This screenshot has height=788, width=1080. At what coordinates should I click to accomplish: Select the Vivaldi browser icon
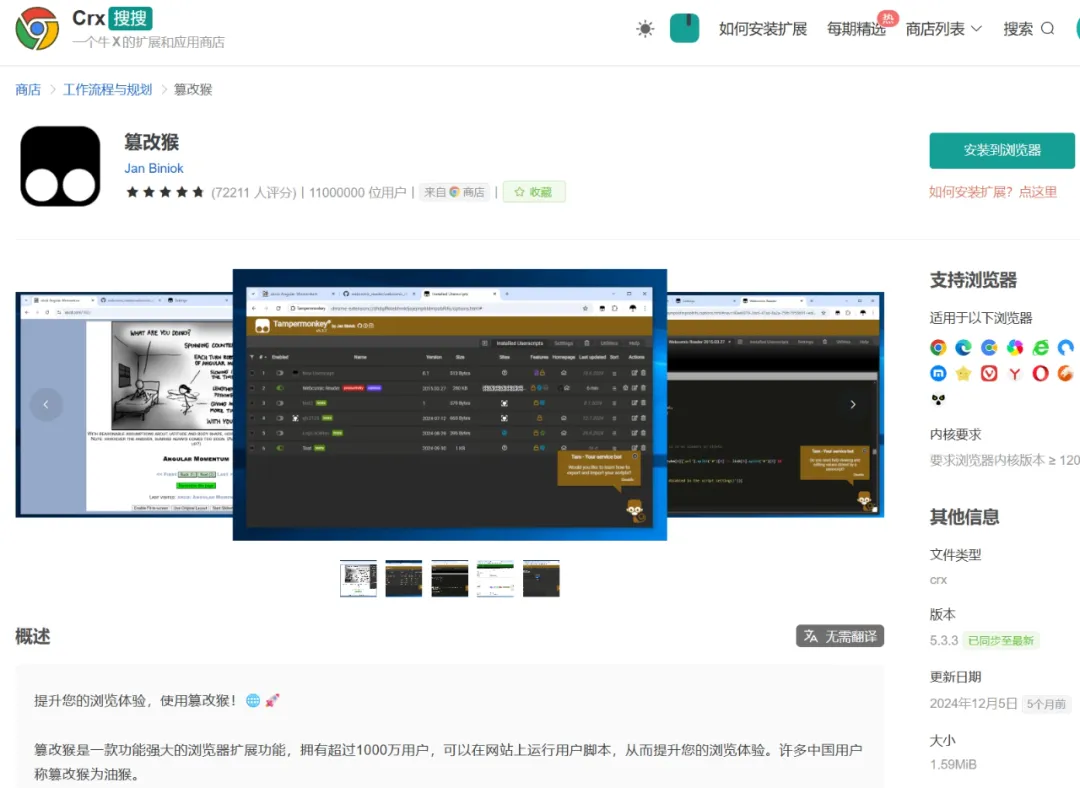[989, 373]
